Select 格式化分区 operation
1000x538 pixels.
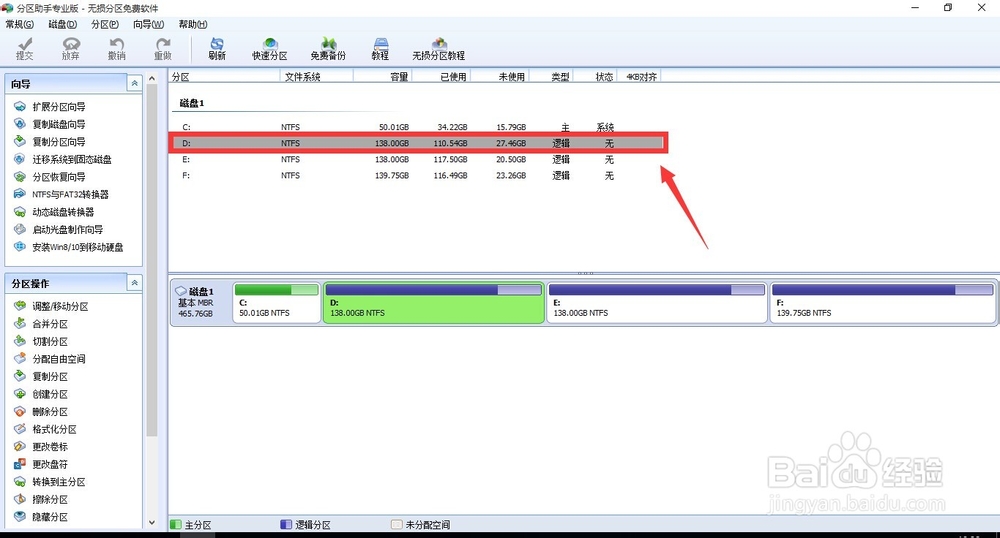(x=46, y=429)
